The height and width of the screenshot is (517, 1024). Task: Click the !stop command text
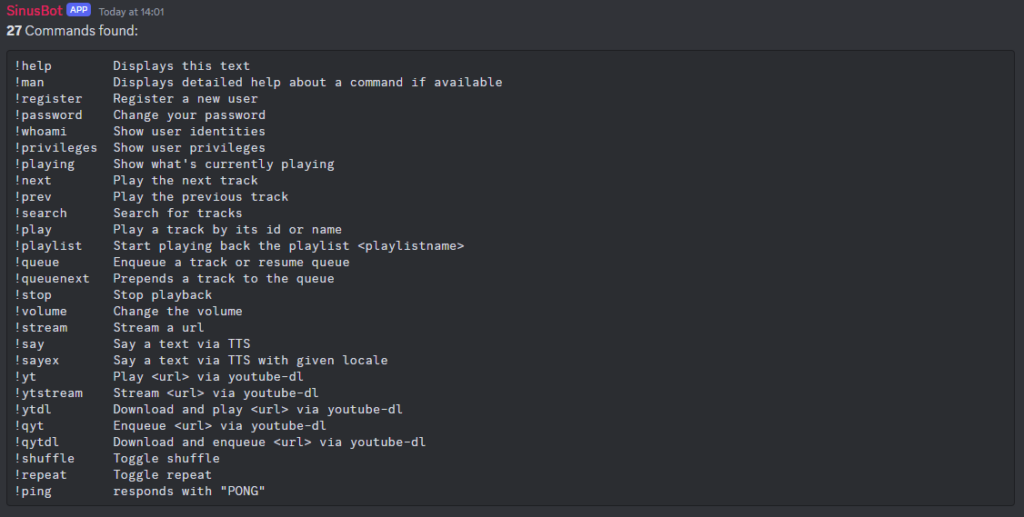(33, 295)
